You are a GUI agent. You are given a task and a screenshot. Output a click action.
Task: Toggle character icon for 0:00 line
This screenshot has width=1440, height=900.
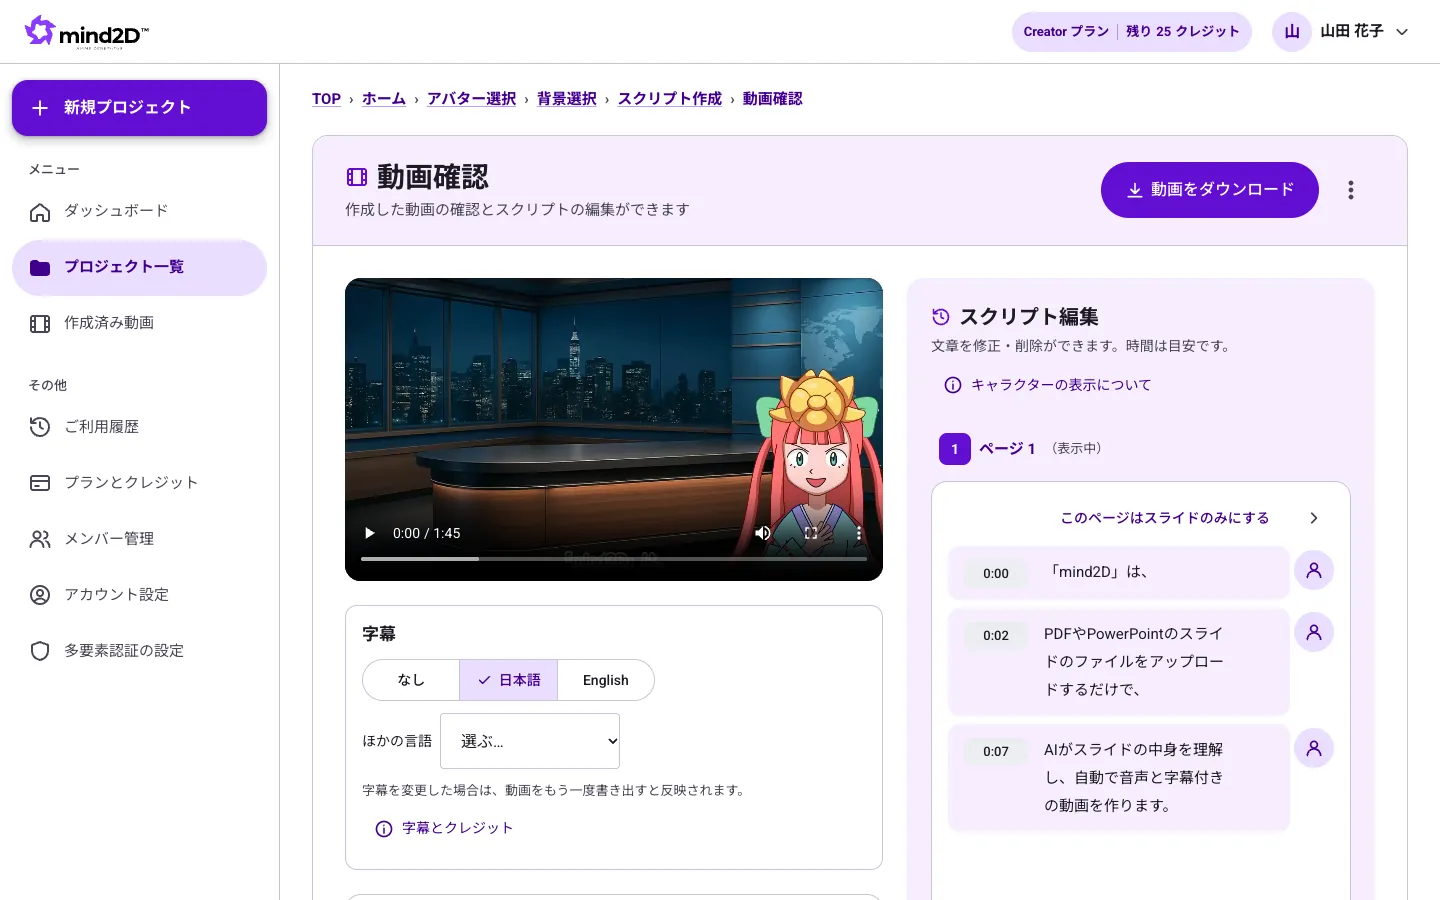(1314, 570)
